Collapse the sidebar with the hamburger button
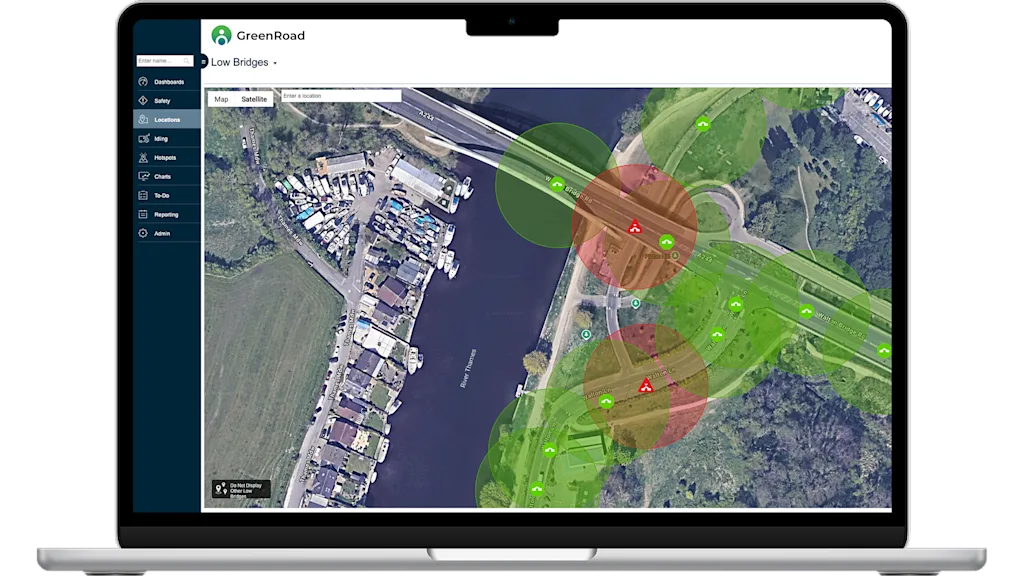This screenshot has width=1024, height=576. point(204,61)
